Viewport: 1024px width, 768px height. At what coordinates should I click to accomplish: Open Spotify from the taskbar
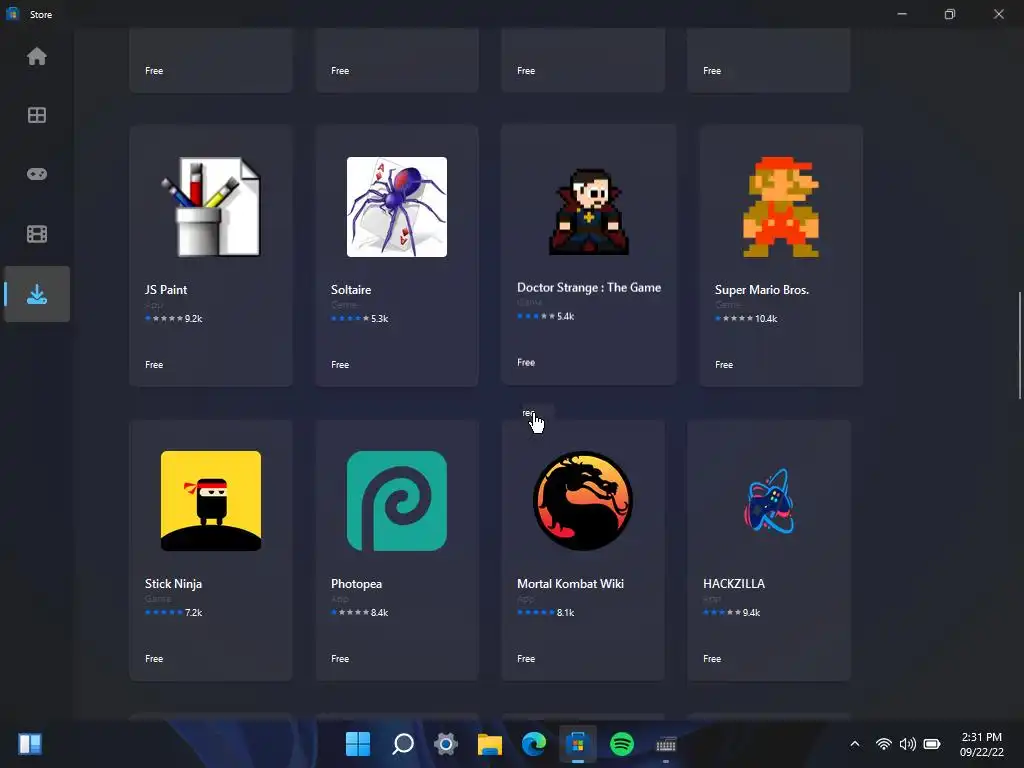(x=622, y=744)
